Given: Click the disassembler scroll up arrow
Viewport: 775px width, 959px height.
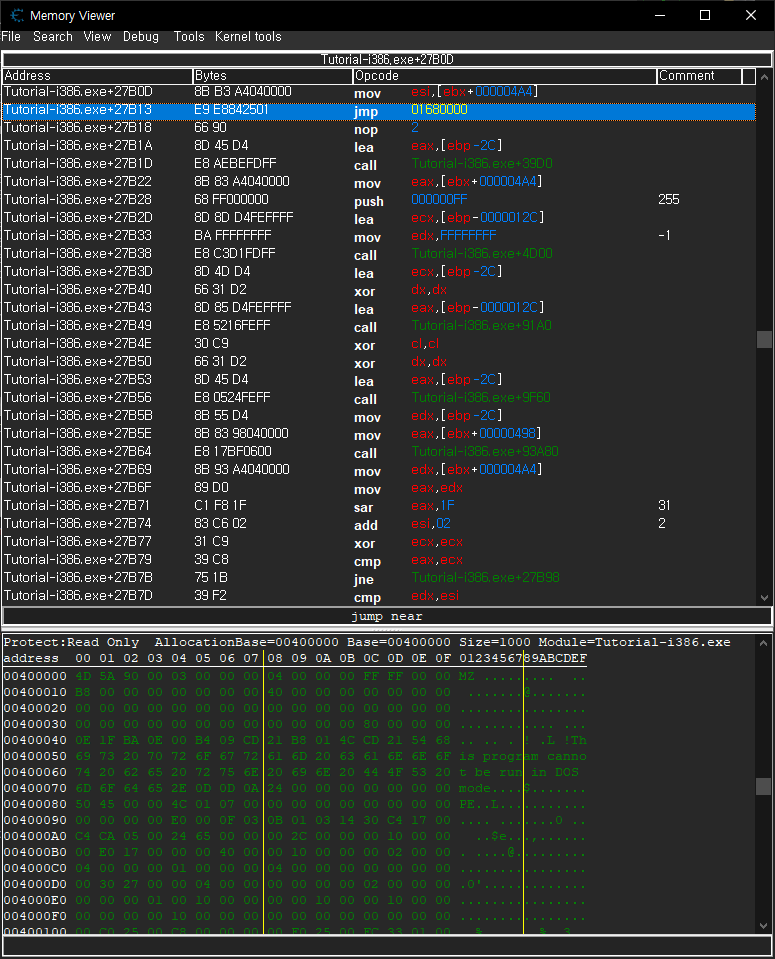Looking at the screenshot, I should [x=764, y=77].
